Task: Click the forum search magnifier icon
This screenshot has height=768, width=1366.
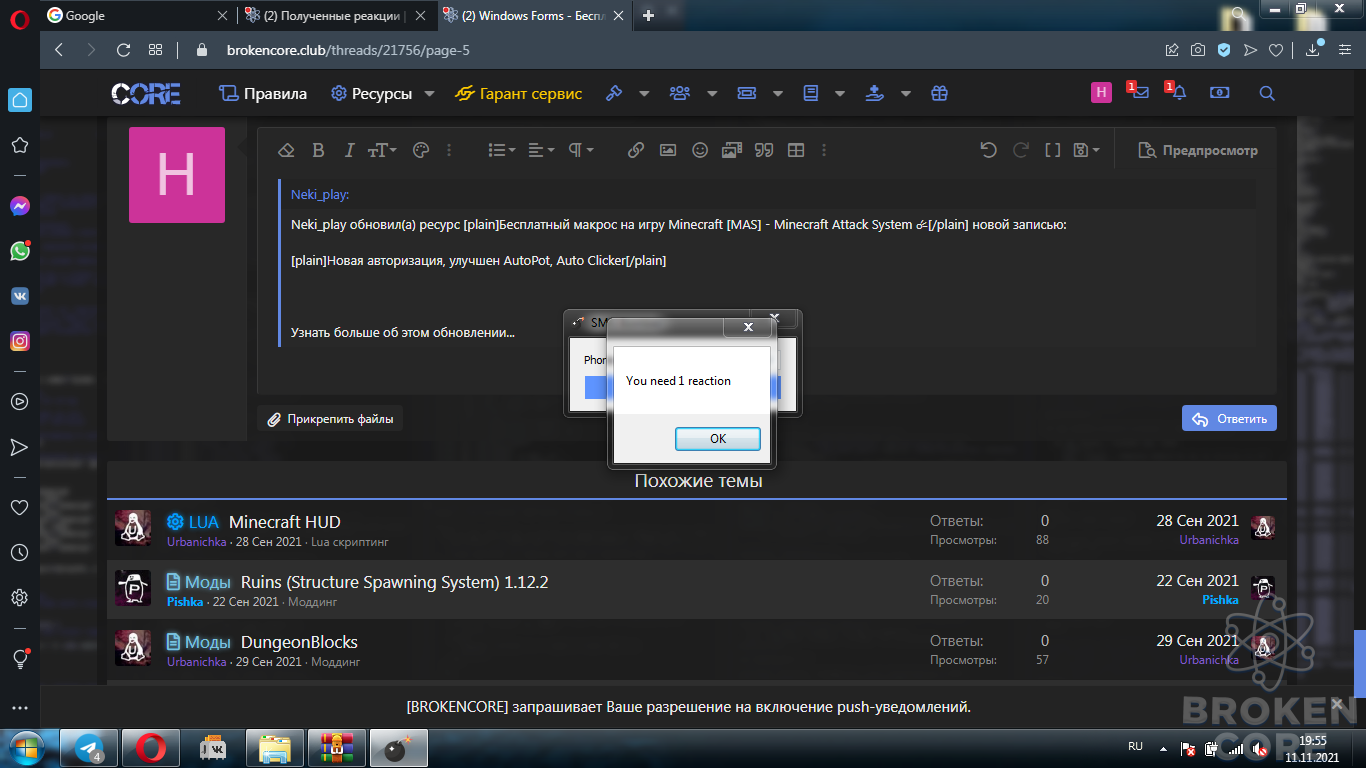Action: (x=1267, y=93)
